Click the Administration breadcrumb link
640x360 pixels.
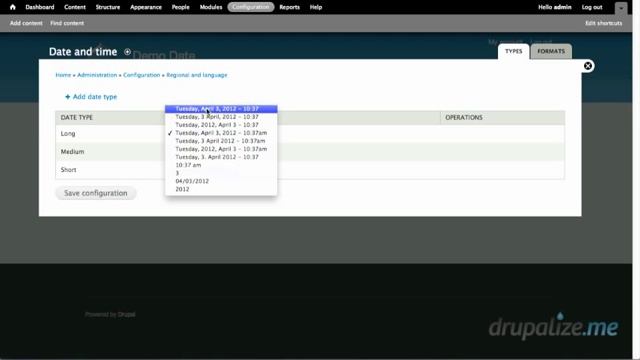pos(97,75)
